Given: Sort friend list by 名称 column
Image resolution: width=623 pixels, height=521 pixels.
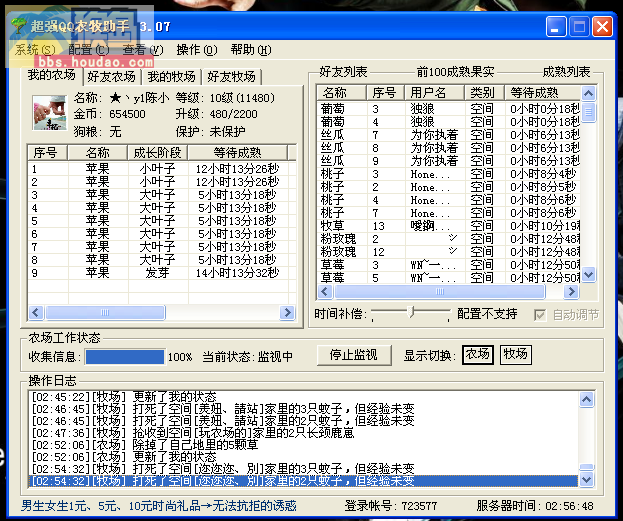Looking at the screenshot, I should [341, 93].
